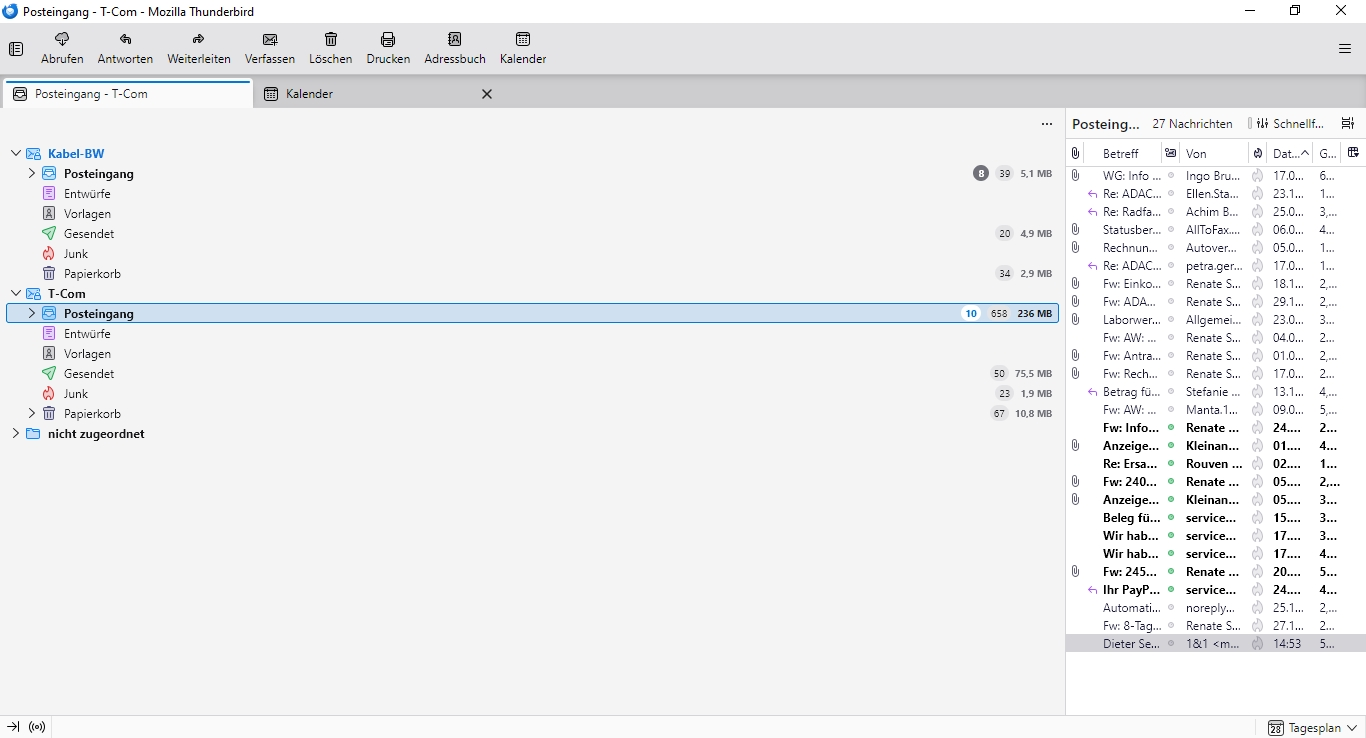Toggle junk status of 'Re: Ersa...' message
The width and height of the screenshot is (1366, 738).
[x=1258, y=464]
